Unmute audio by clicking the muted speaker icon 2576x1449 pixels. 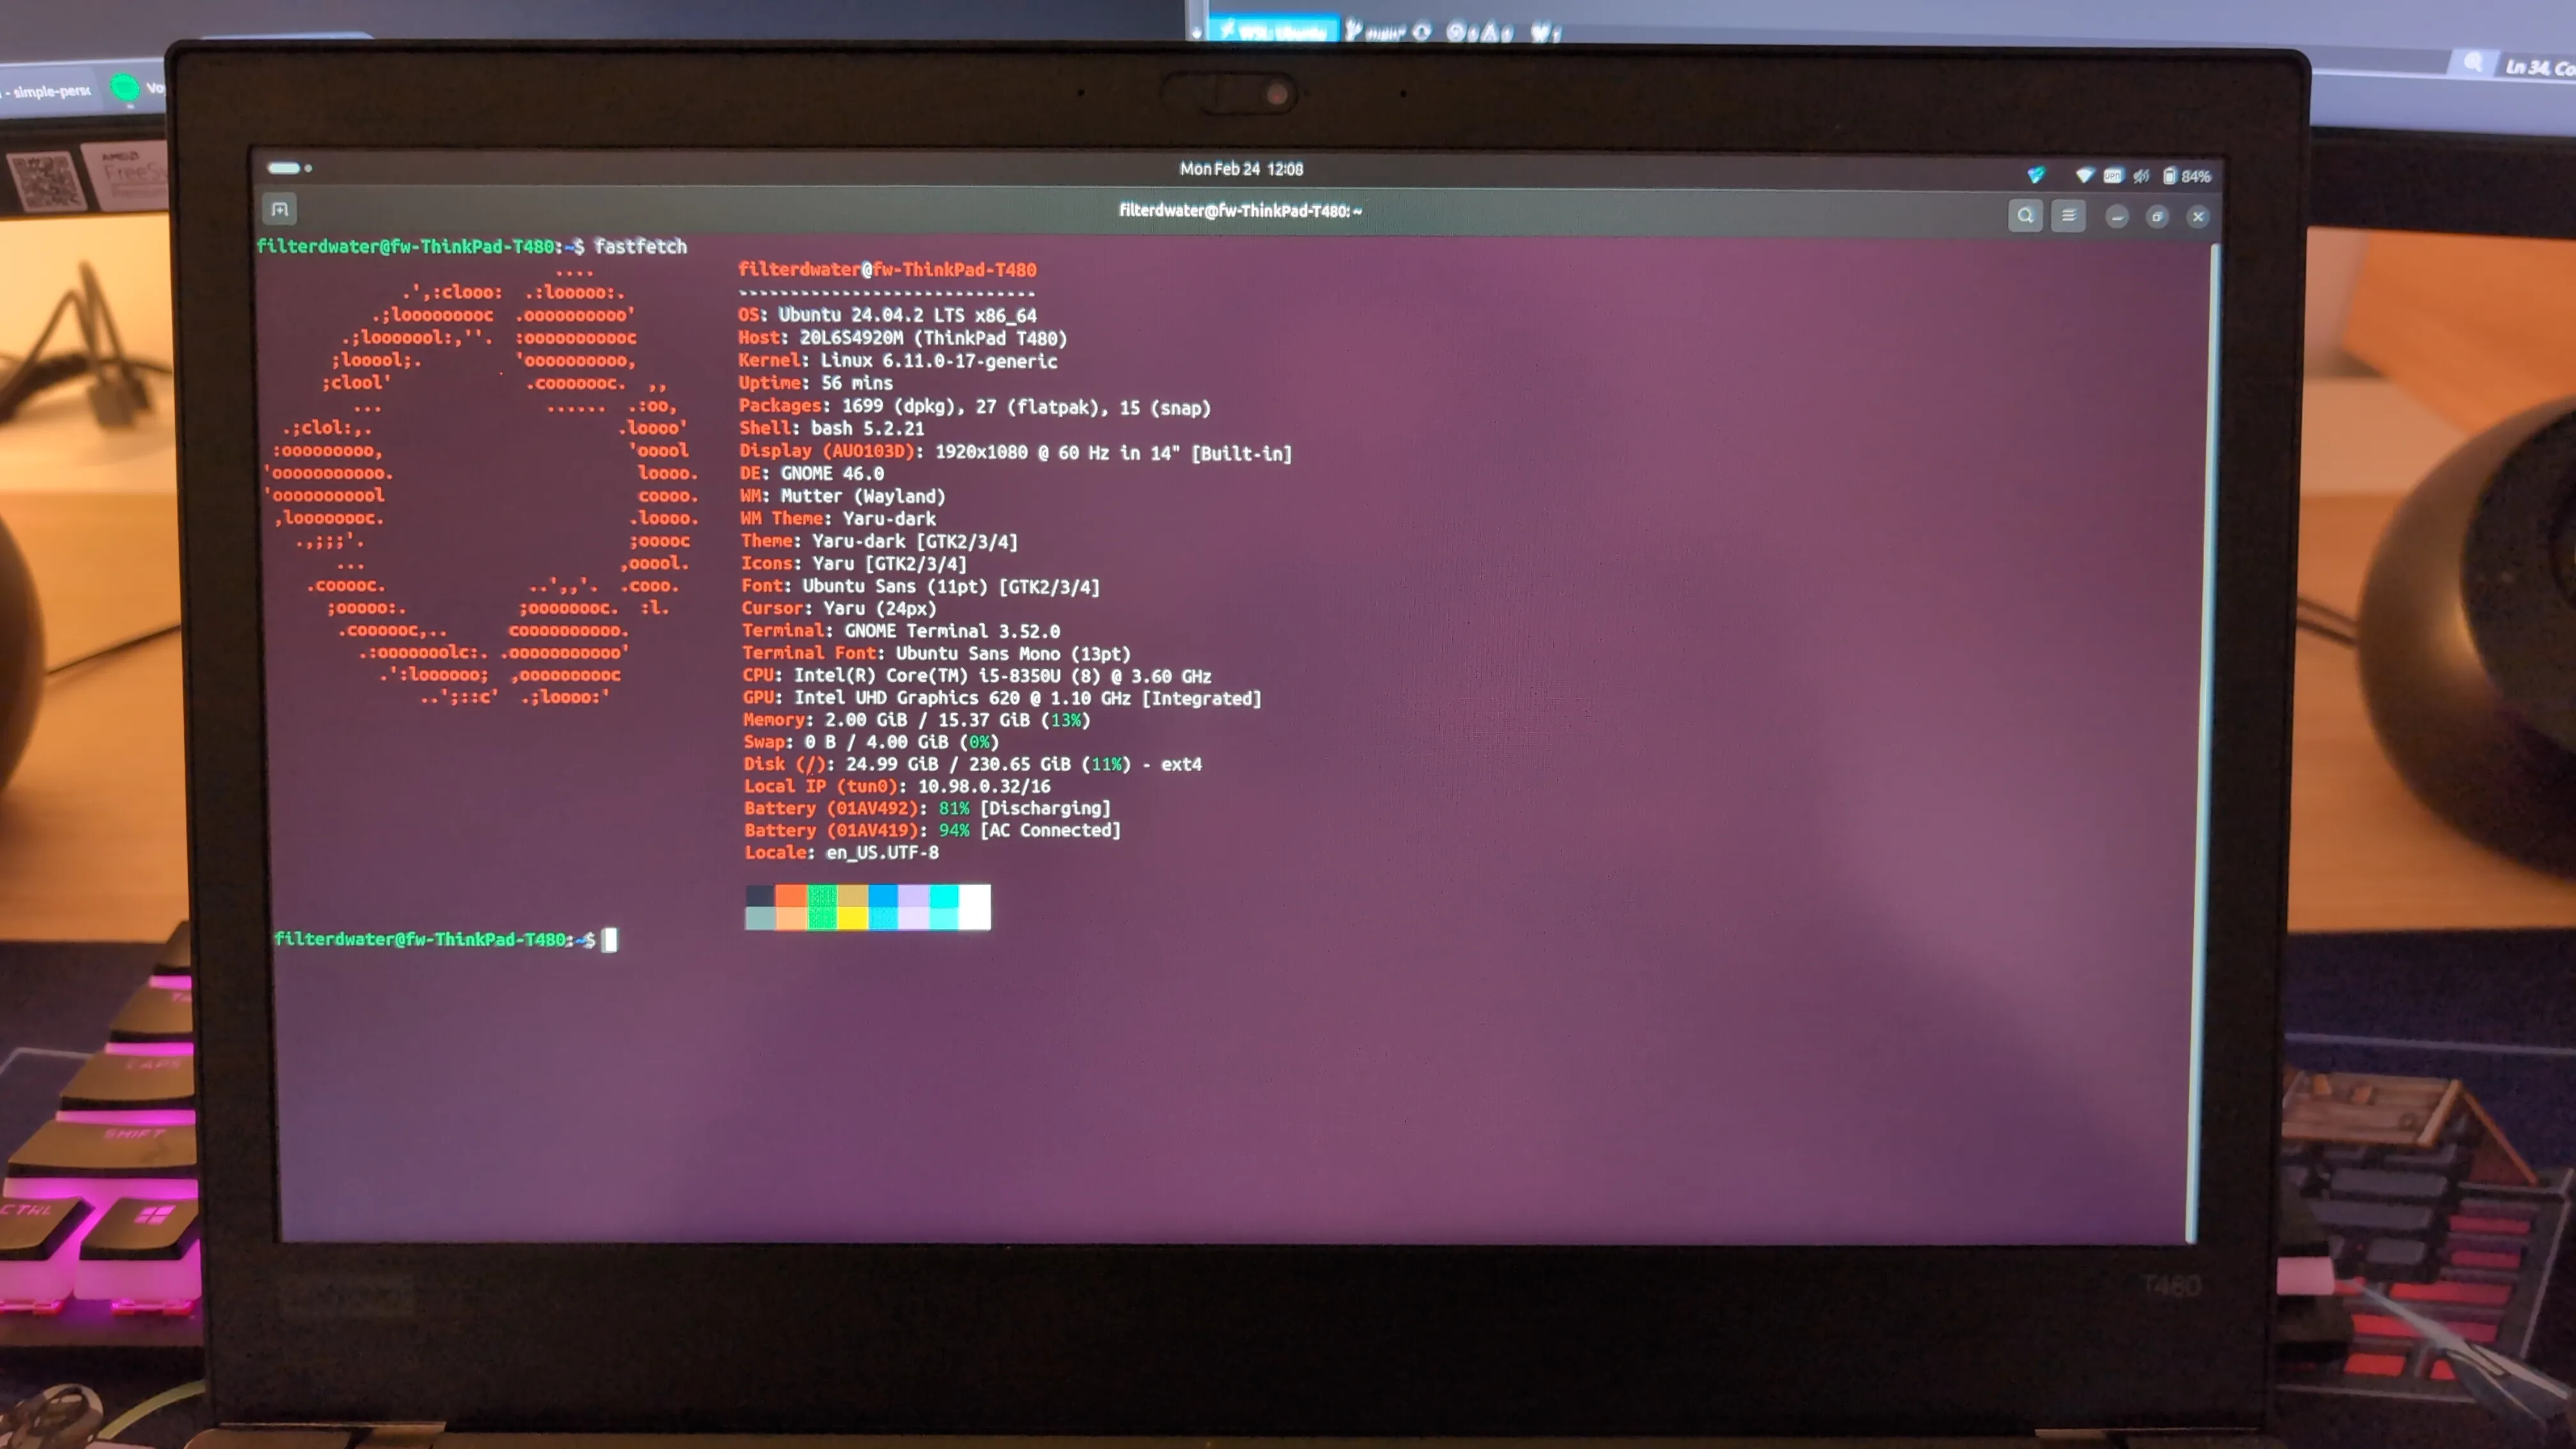point(2141,175)
